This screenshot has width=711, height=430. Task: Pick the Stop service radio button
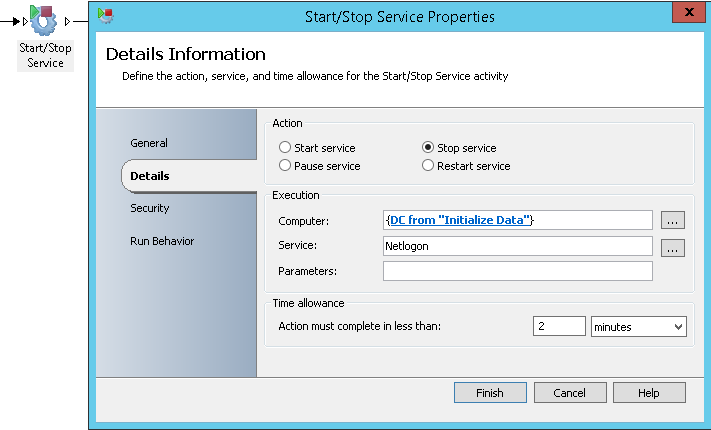click(459, 147)
